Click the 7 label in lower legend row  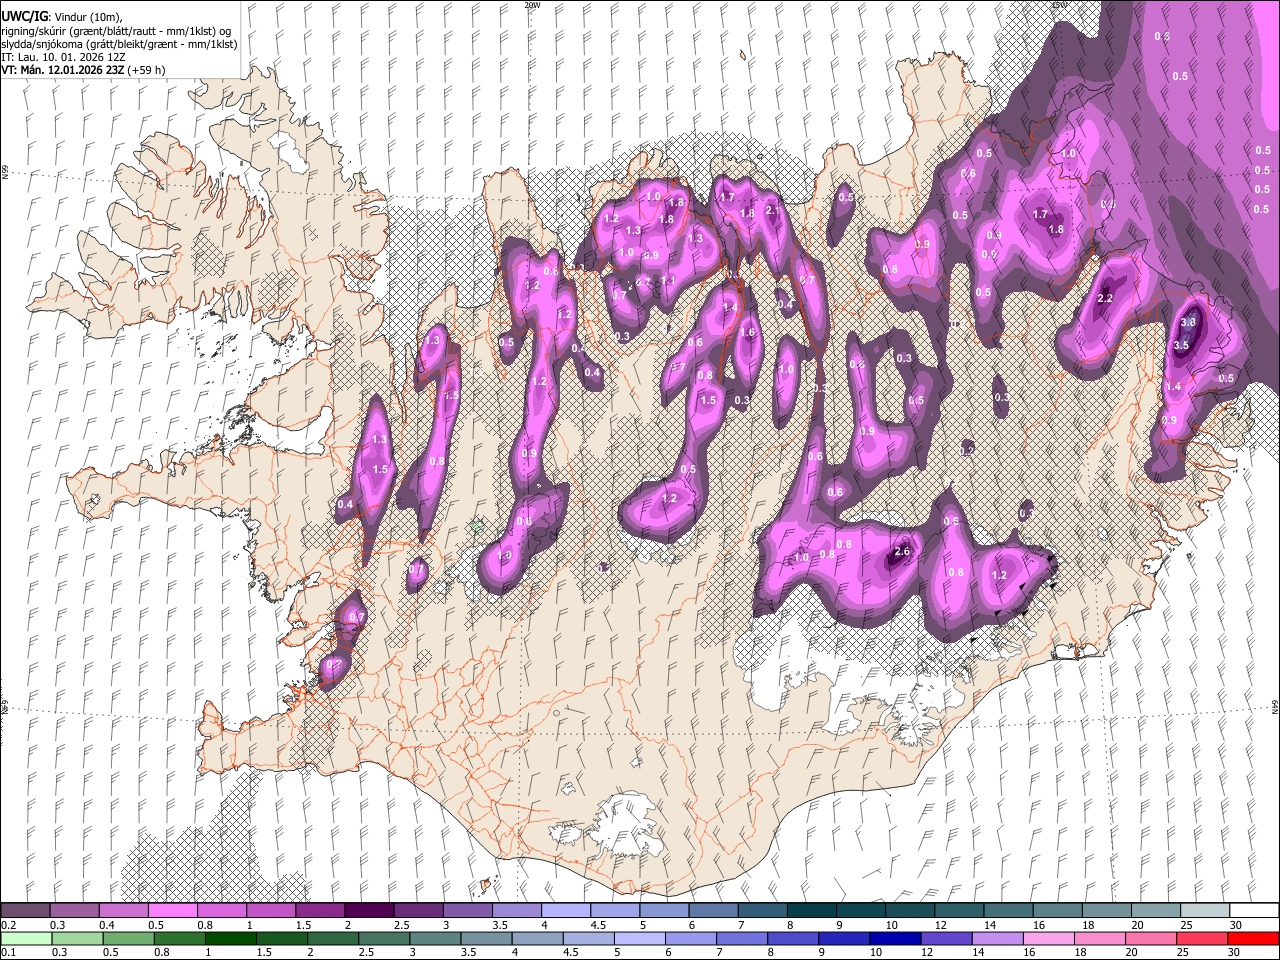(717, 952)
